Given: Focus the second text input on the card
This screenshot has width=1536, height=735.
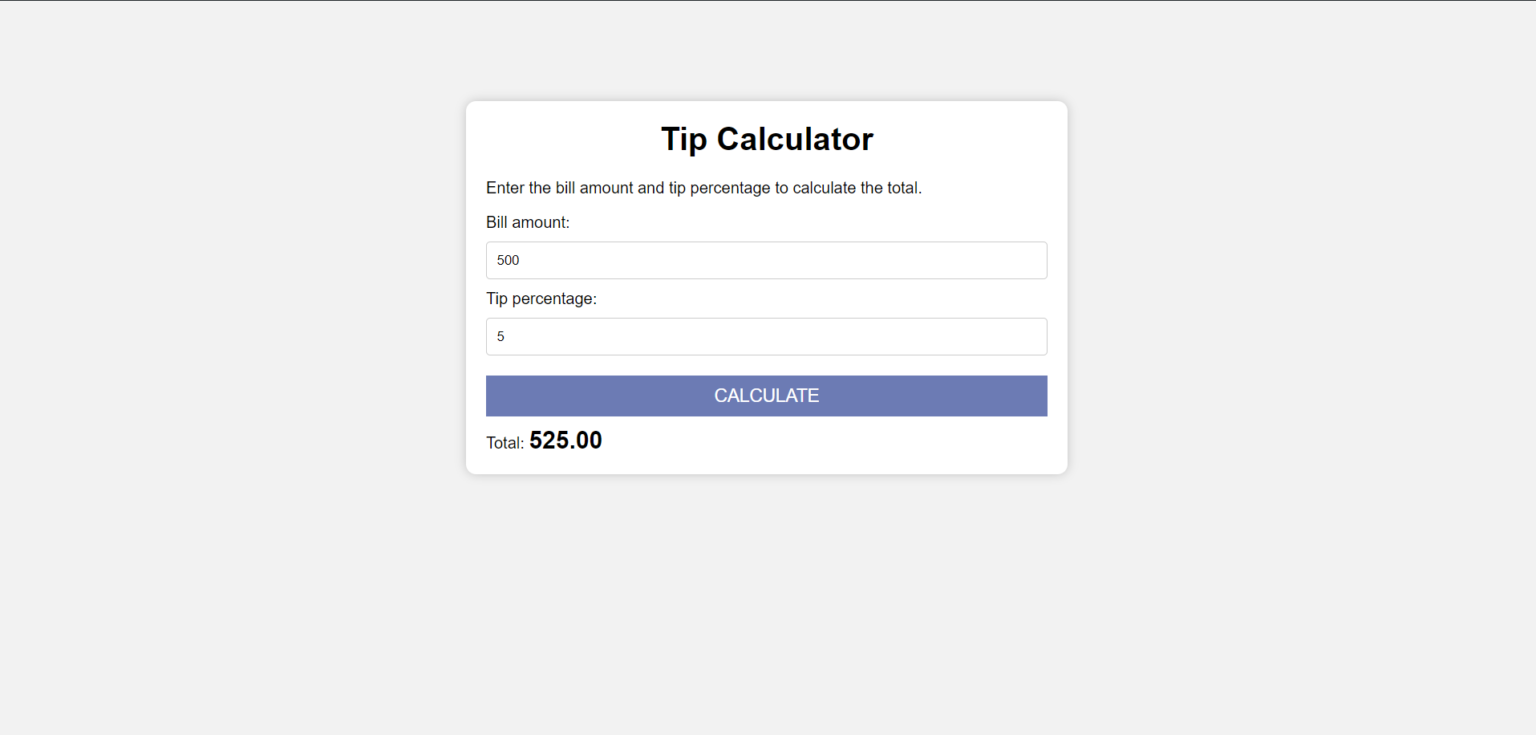Looking at the screenshot, I should (766, 336).
